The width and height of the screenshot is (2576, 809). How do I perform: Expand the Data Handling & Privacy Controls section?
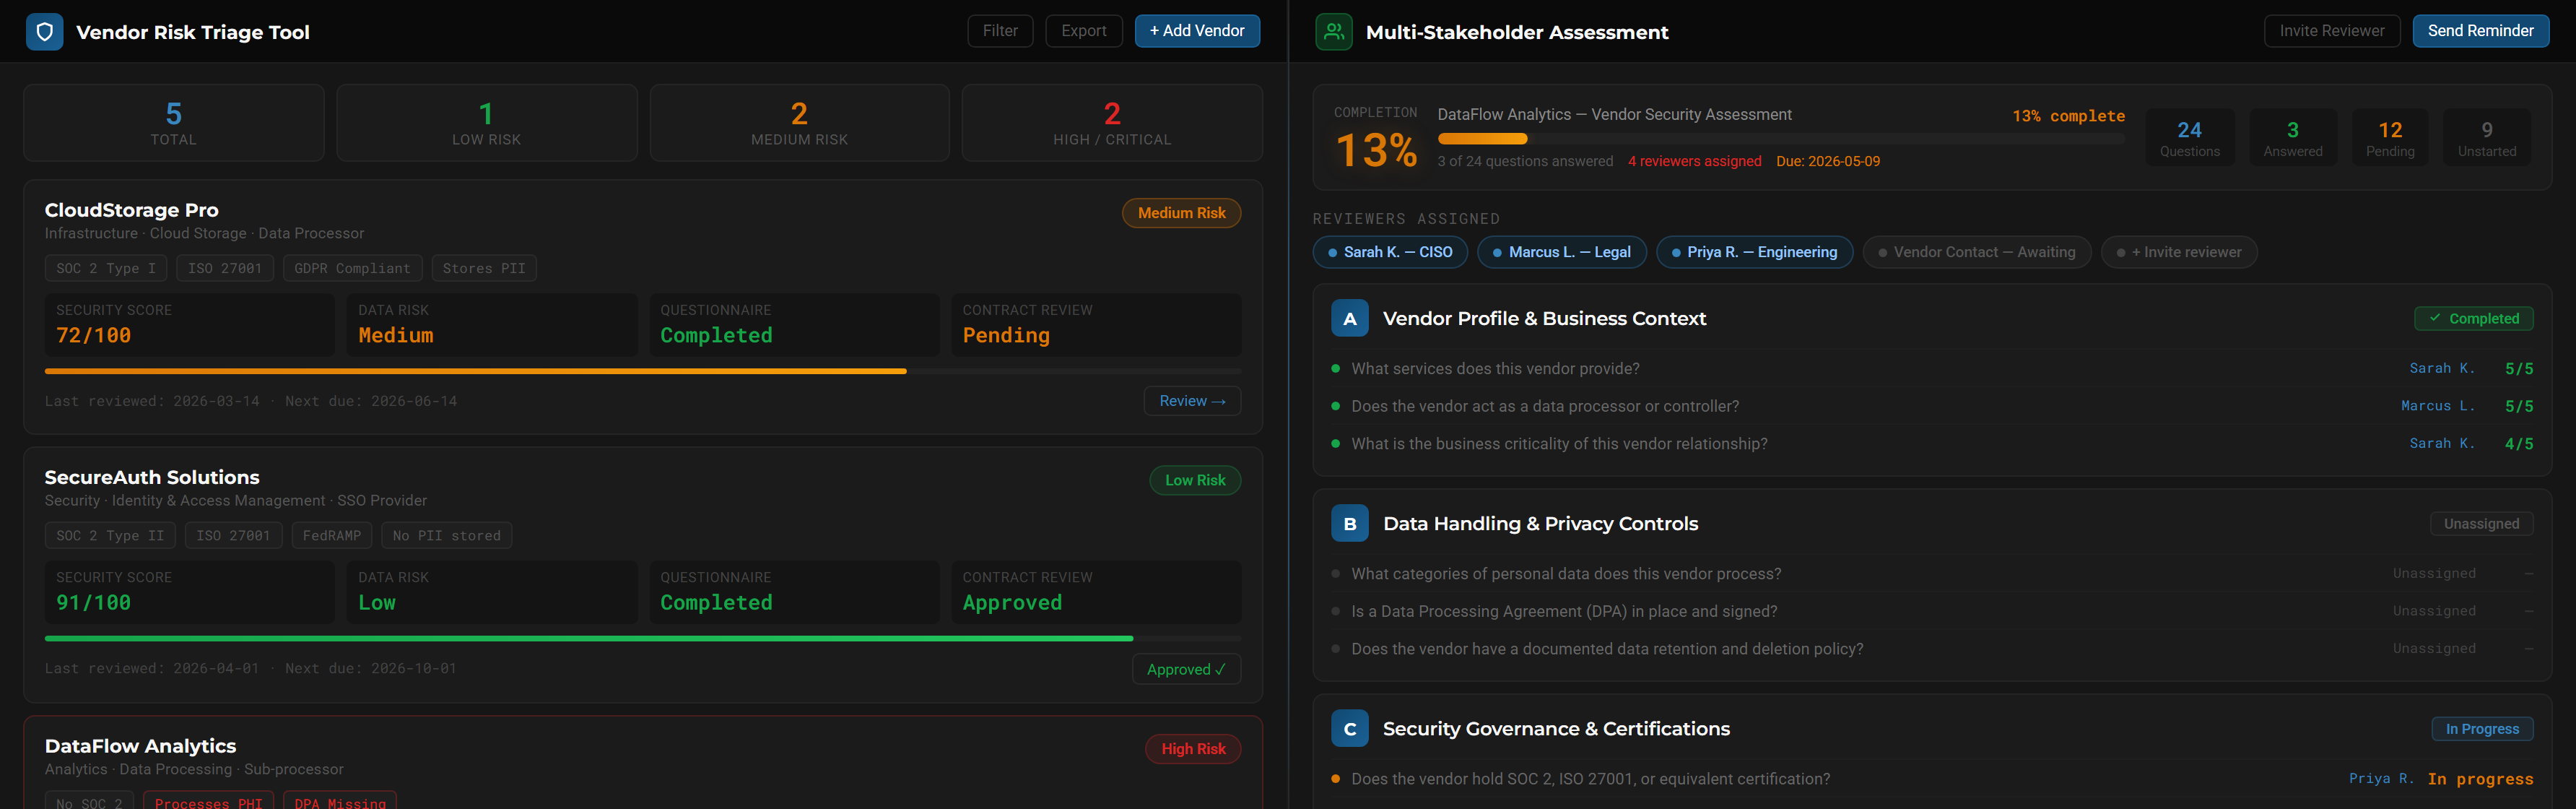click(x=1539, y=524)
